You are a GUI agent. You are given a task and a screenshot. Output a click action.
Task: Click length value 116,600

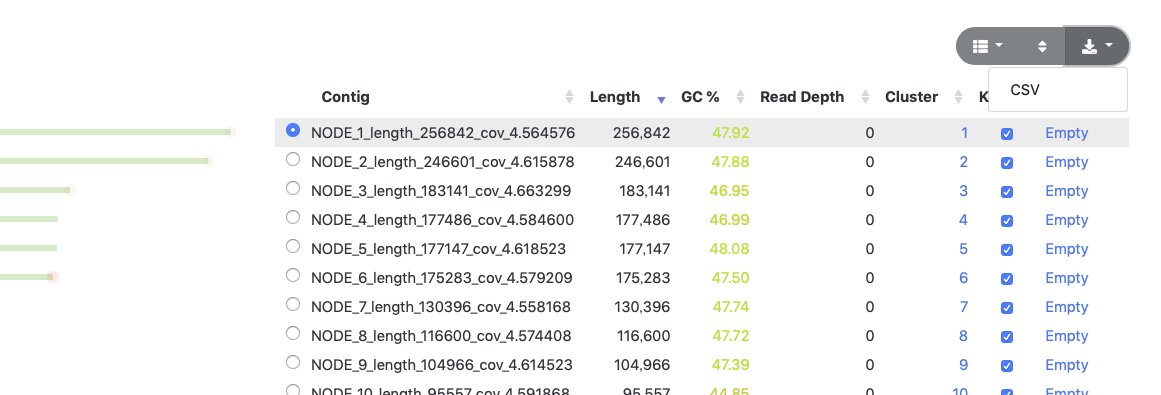[x=643, y=336]
